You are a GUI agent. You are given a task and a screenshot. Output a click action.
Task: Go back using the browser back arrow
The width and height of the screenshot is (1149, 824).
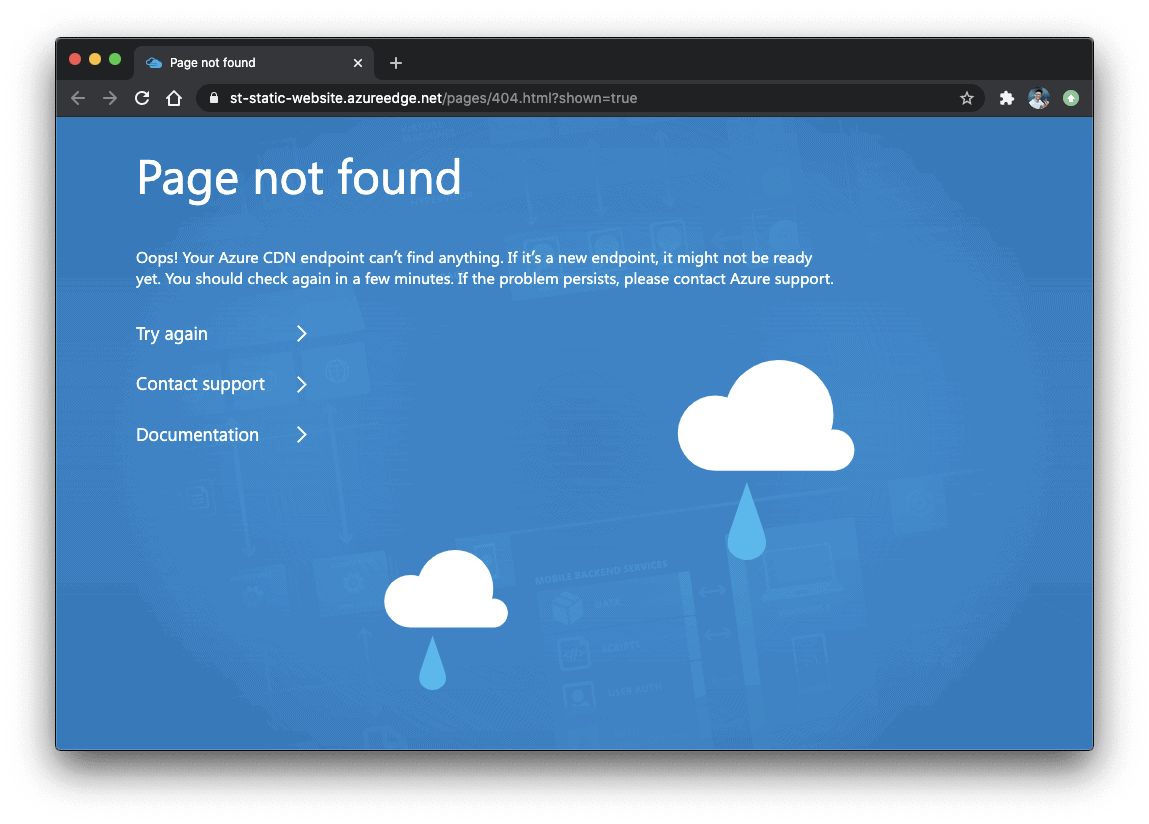point(78,98)
